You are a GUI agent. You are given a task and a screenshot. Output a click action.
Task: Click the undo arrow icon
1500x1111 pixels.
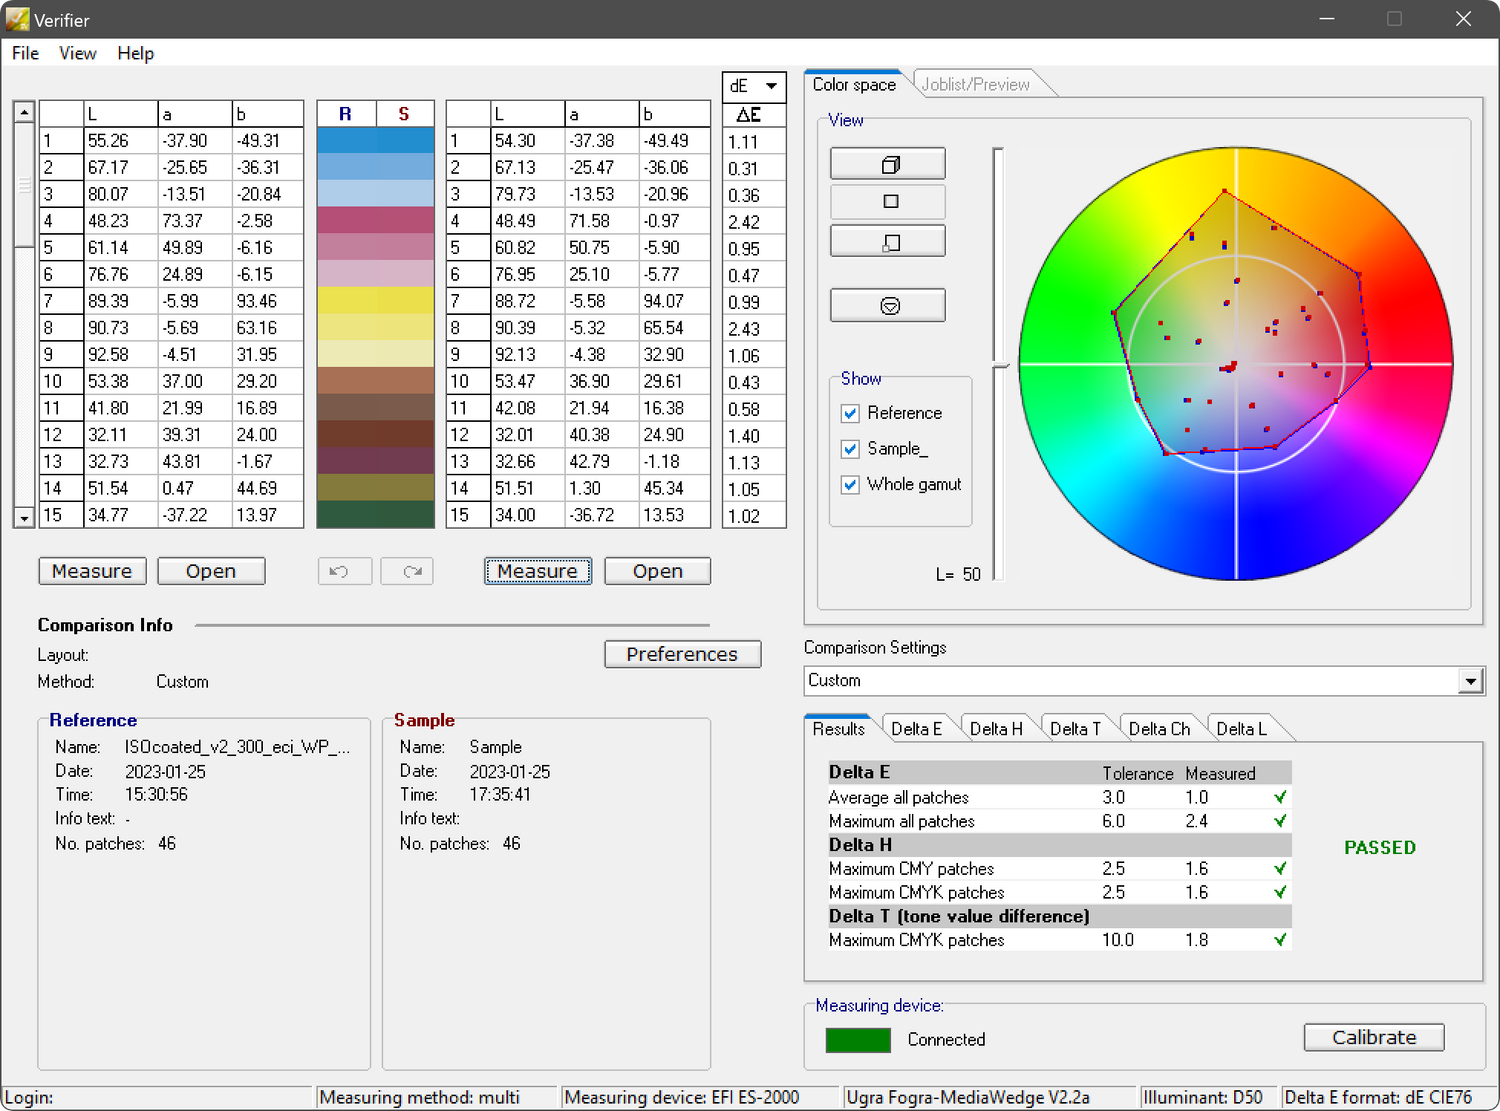344,571
